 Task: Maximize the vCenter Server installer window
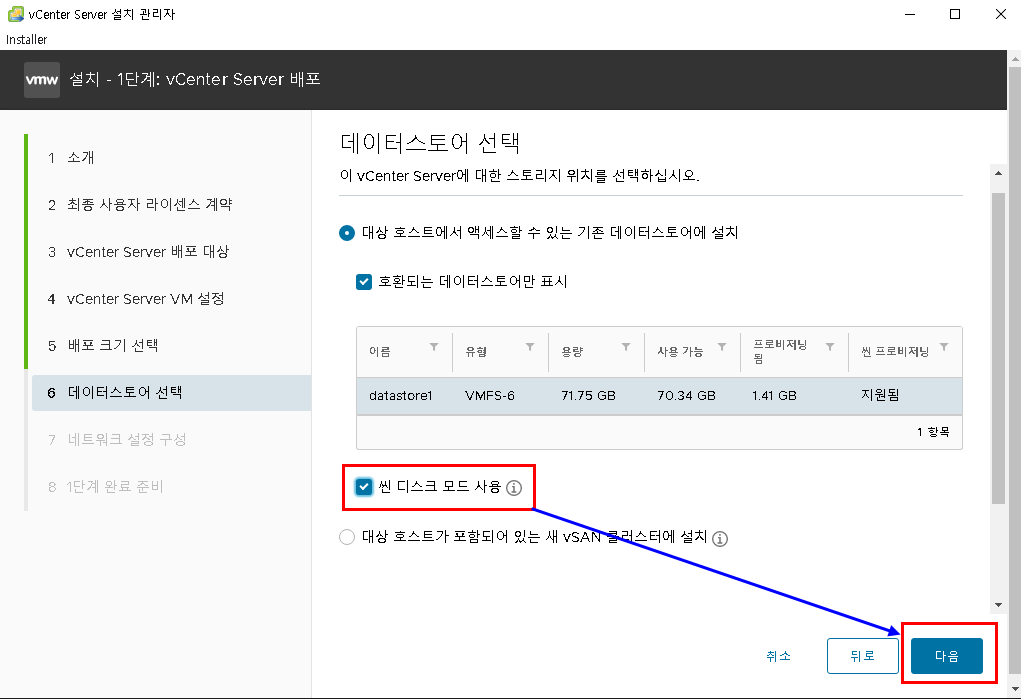pos(955,14)
